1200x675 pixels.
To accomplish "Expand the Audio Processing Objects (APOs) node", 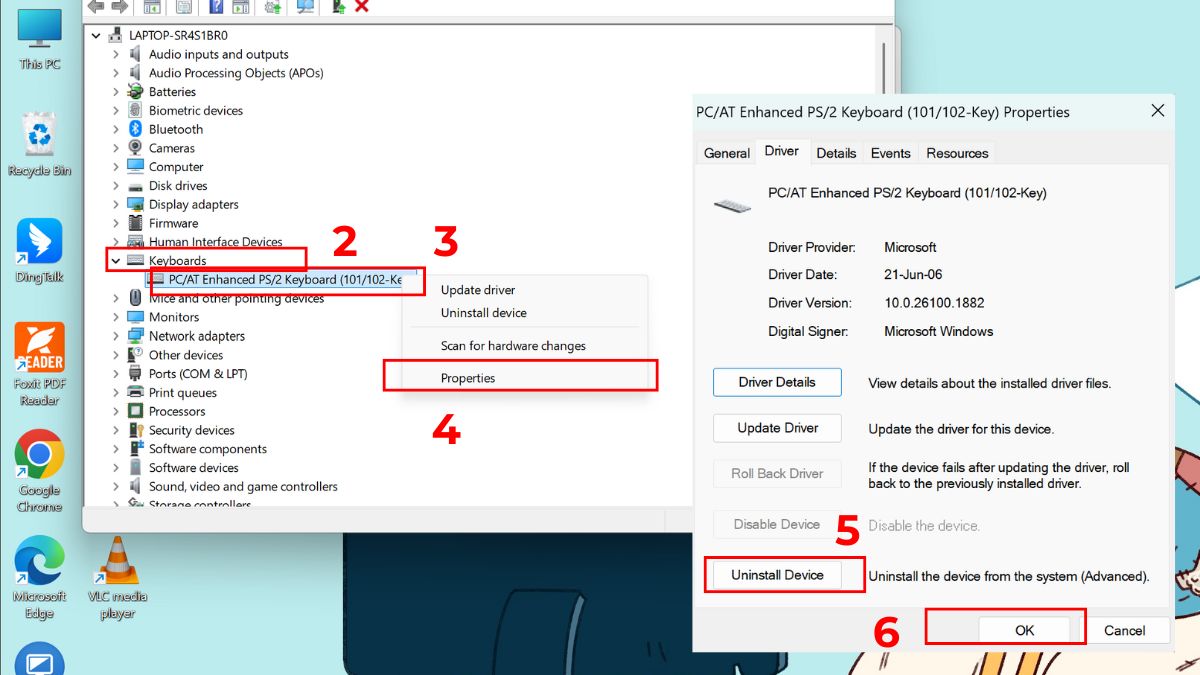I will pos(116,73).
